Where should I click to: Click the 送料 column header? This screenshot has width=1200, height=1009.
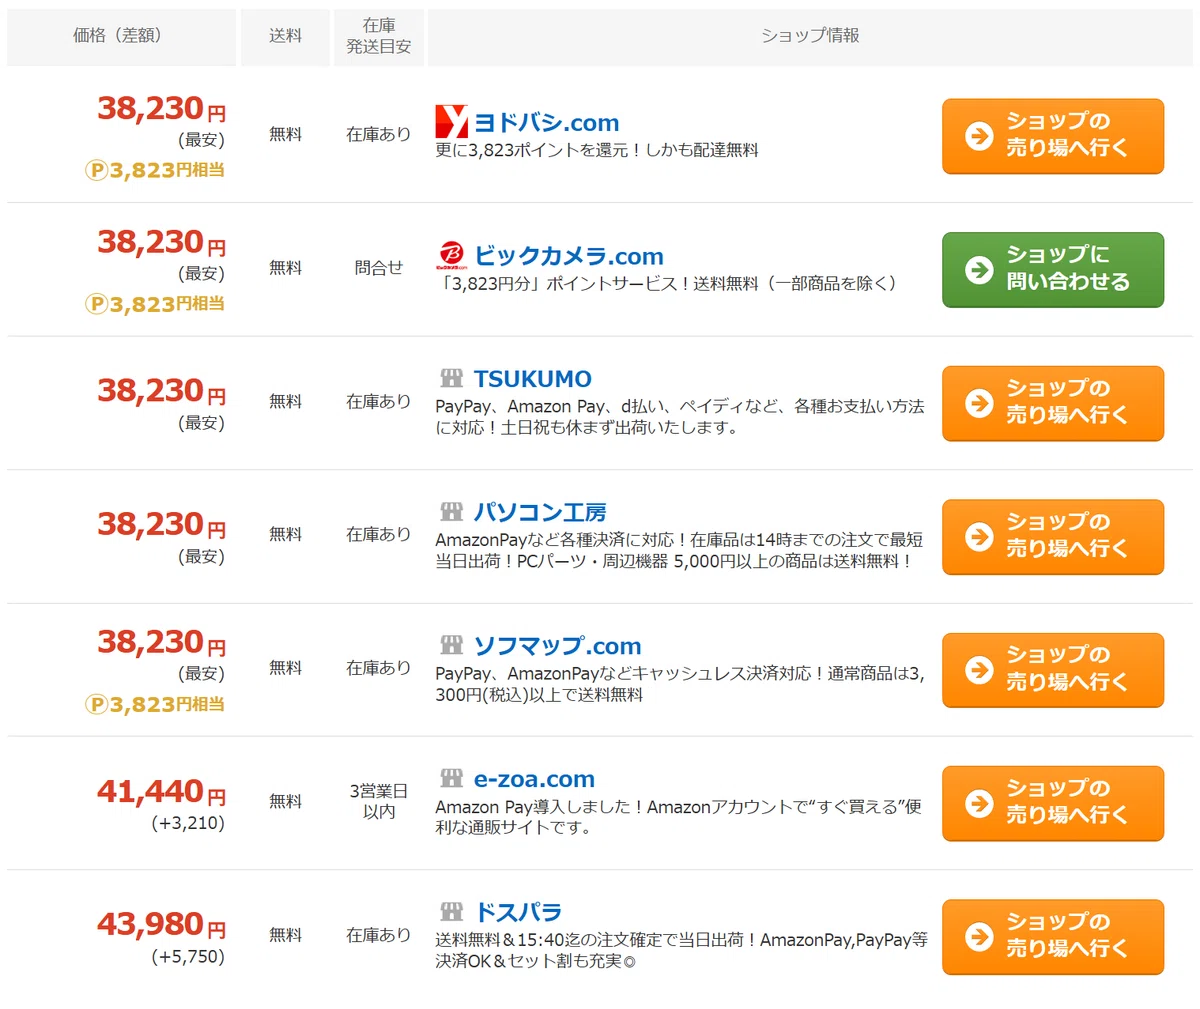pyautogui.click(x=285, y=37)
